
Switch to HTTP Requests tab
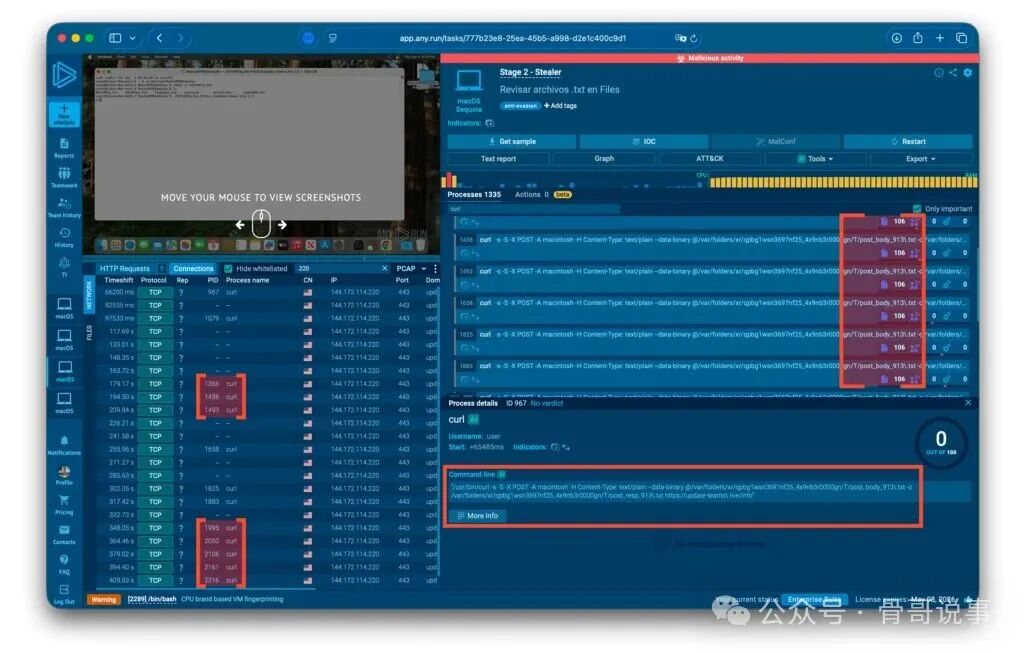point(125,268)
